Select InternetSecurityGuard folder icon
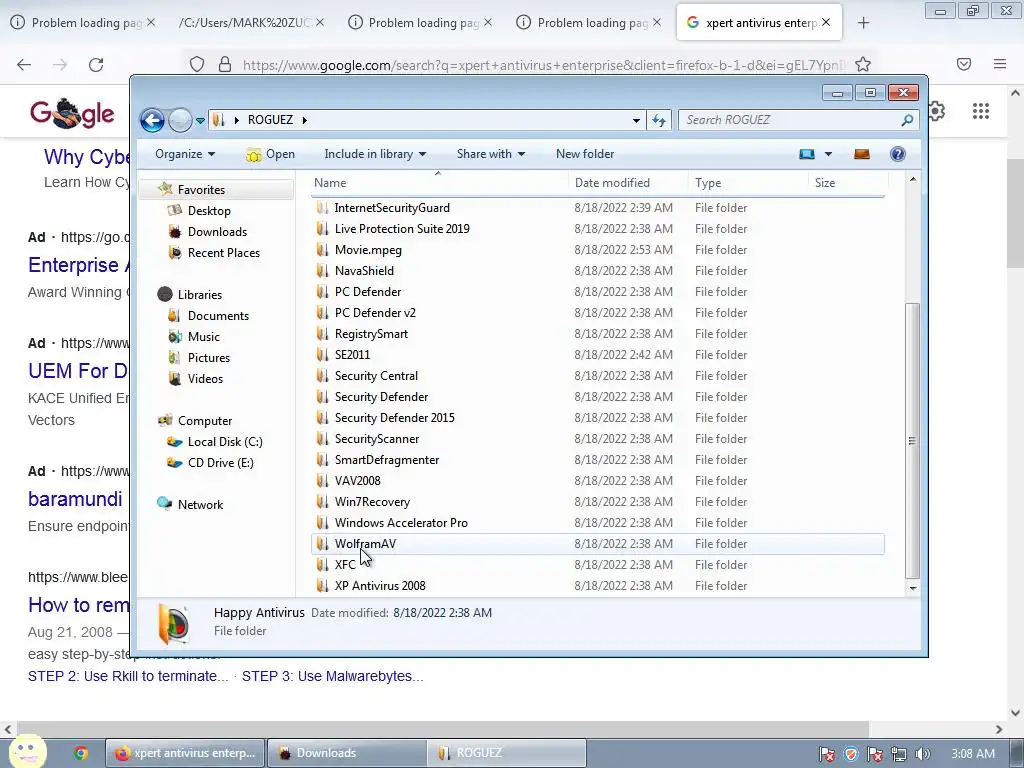 (x=322, y=208)
